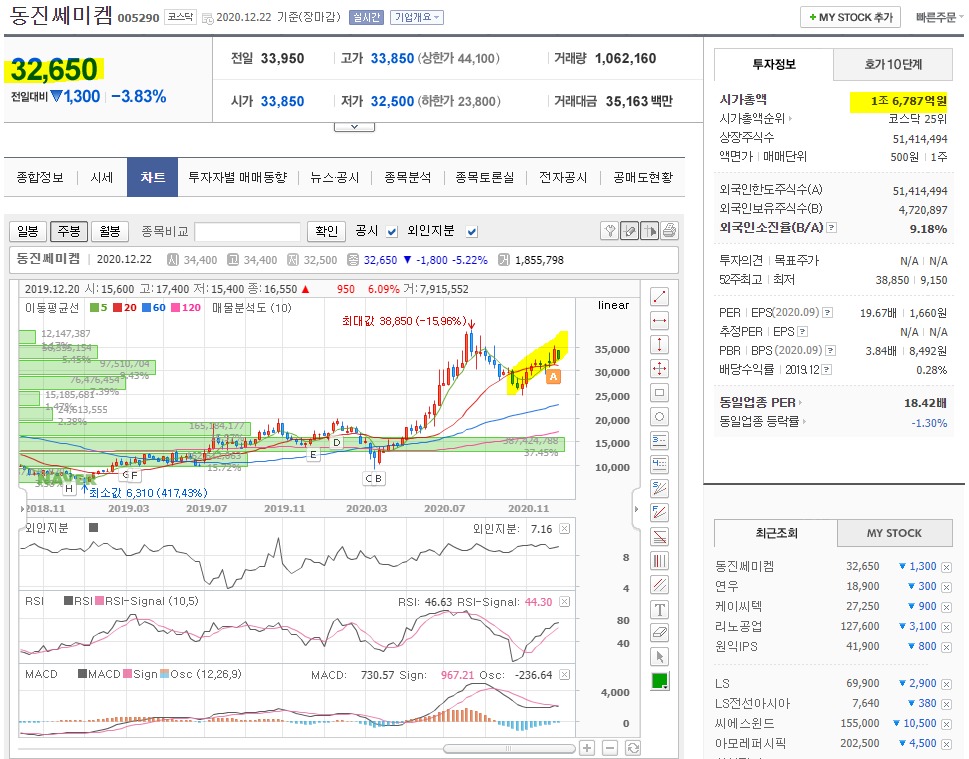Print the chart with printer icon

669,231
